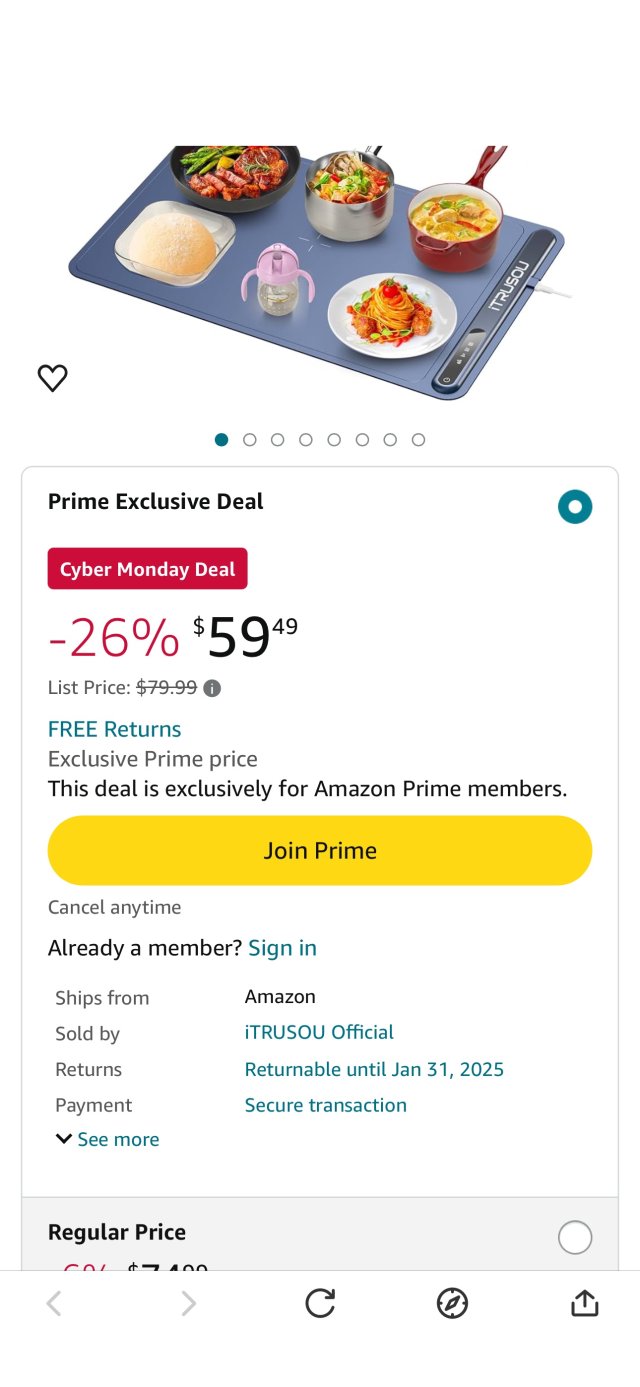Click the Sign in link
Viewport: 640px width, 1387px height.
[x=282, y=948]
